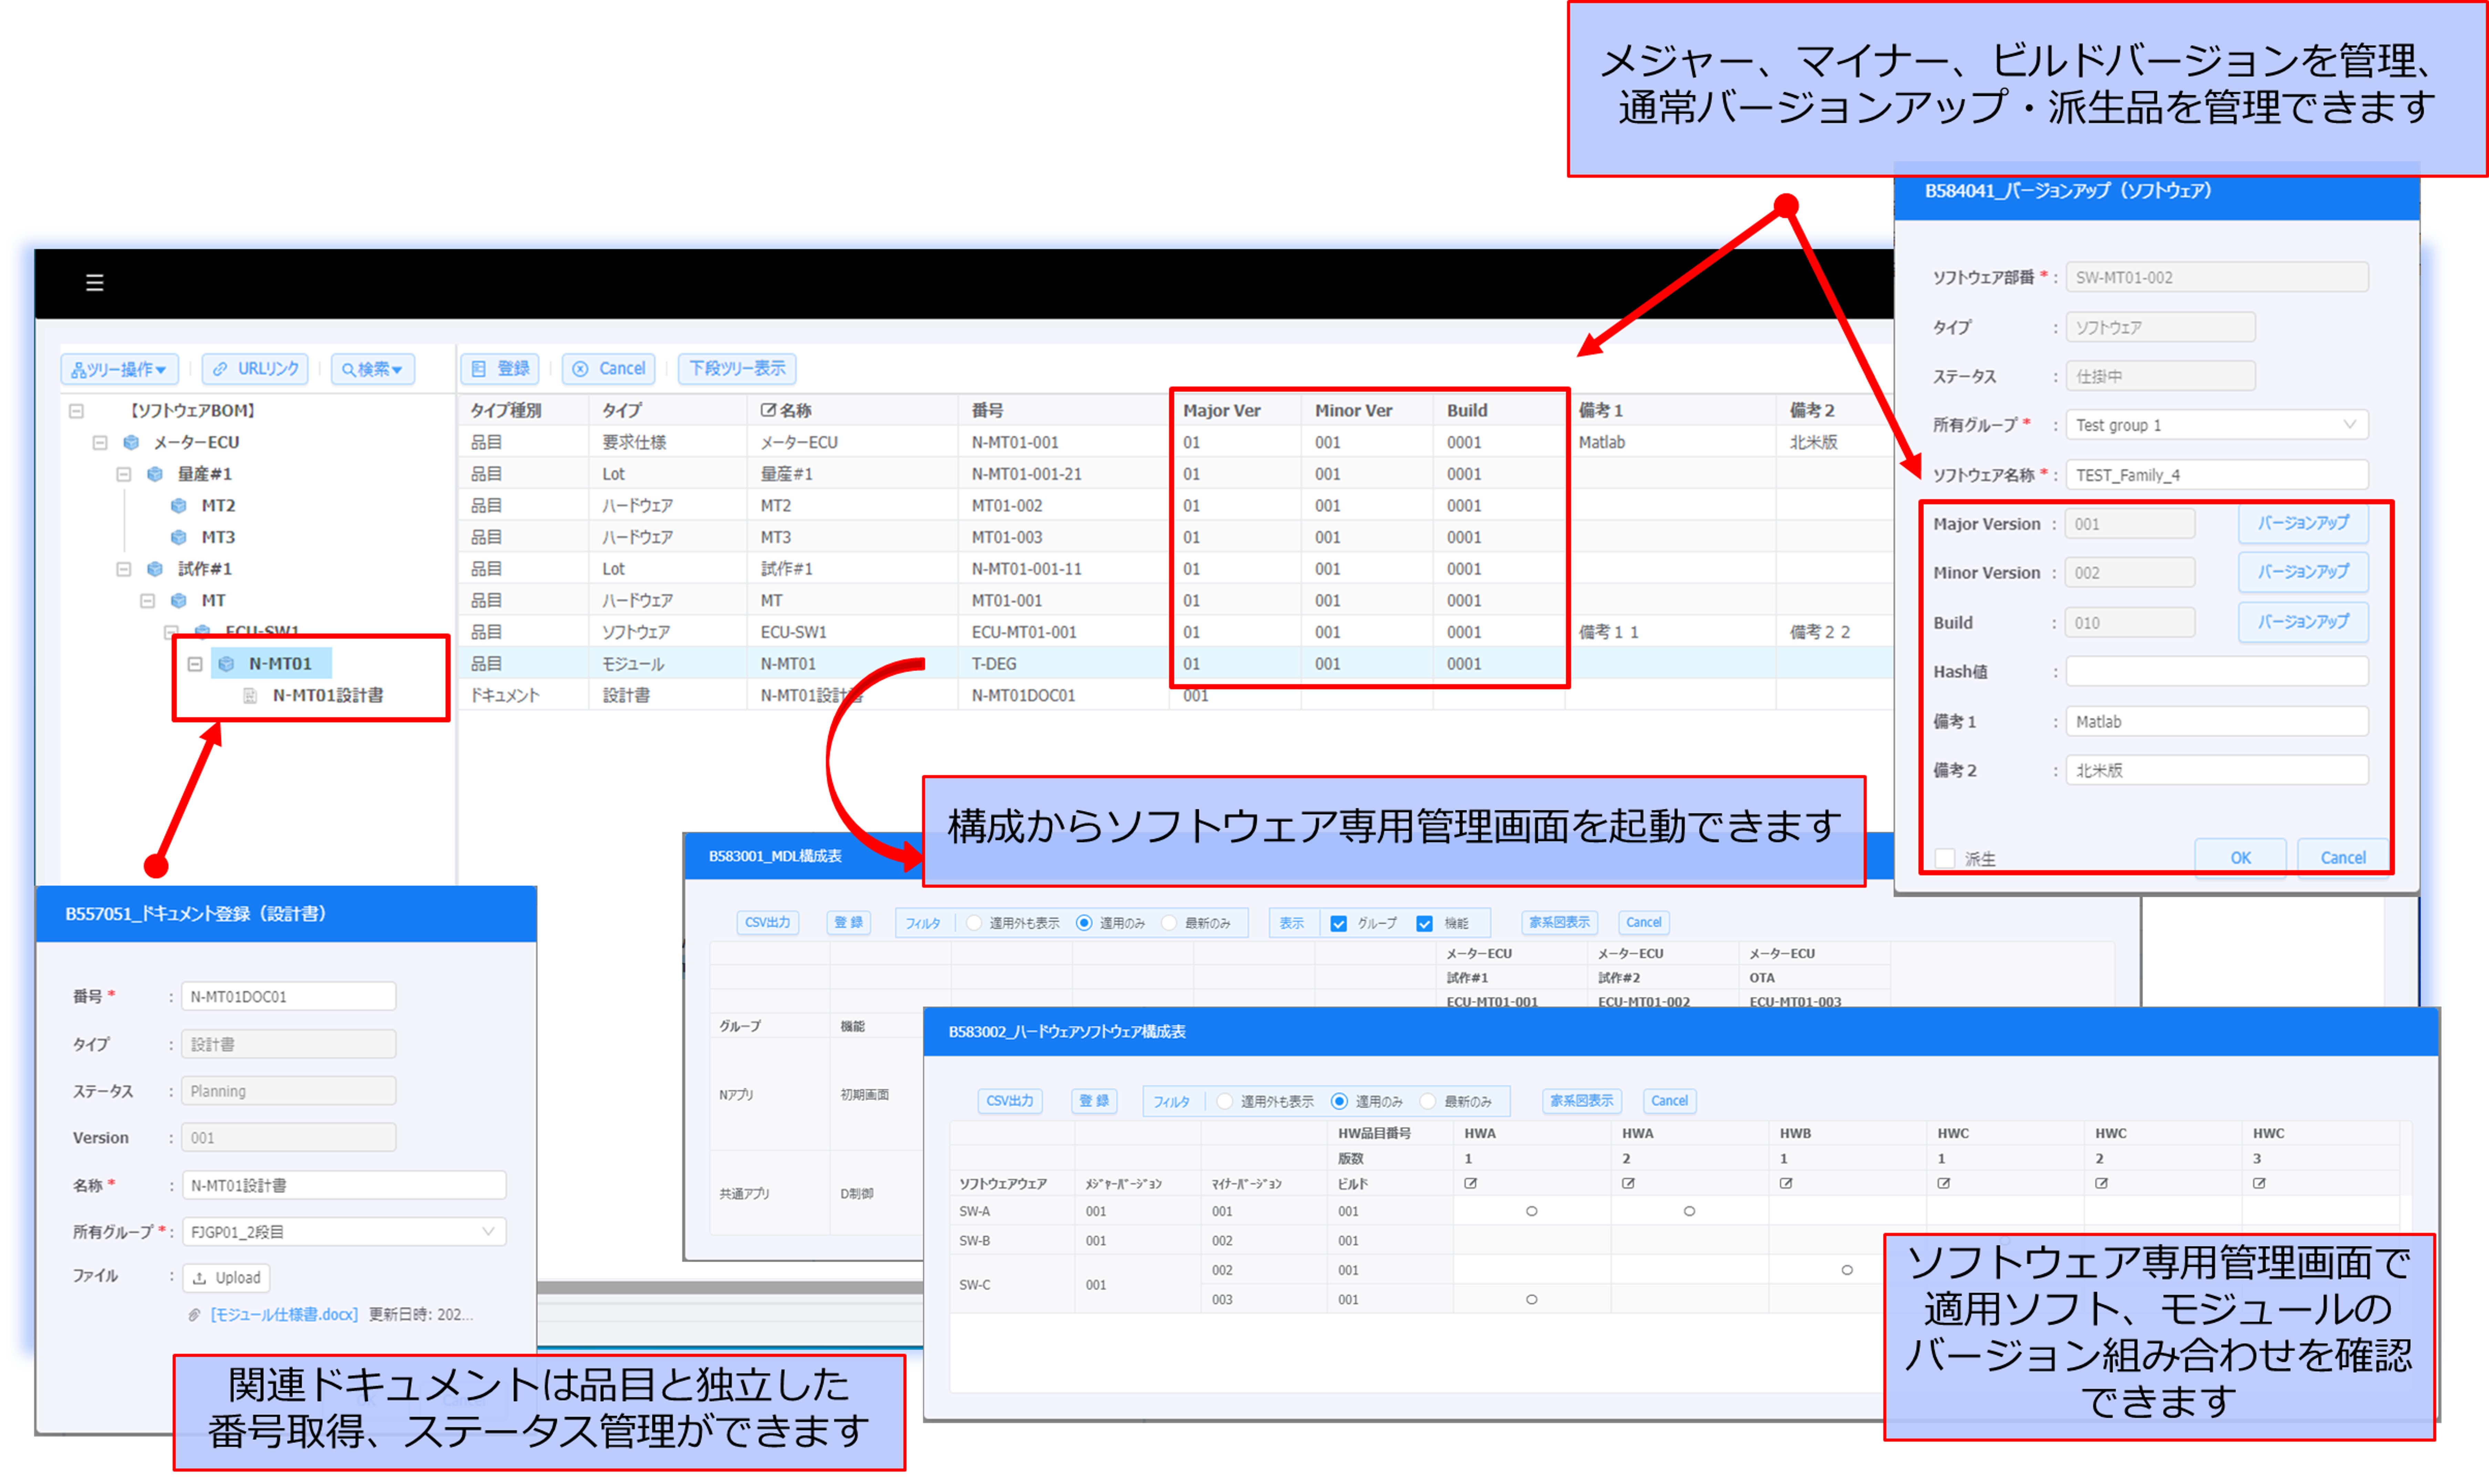
Task: Click 下段ツリー表示 toolbar button
Action: pos(737,369)
